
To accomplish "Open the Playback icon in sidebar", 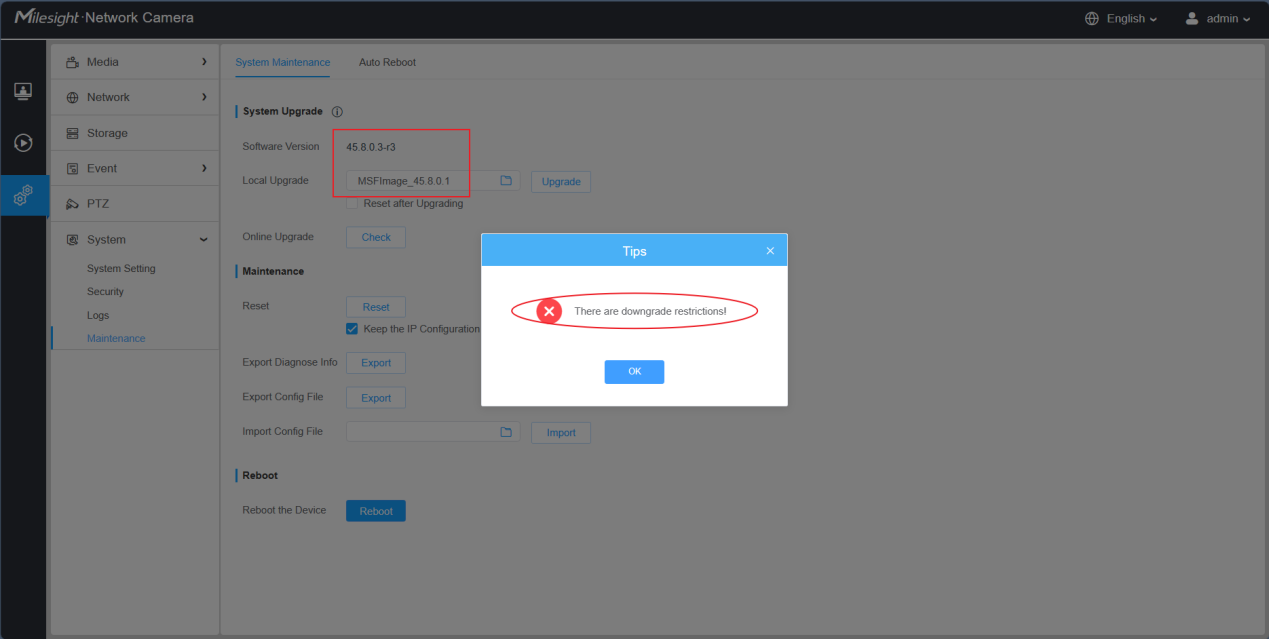I will coord(23,143).
